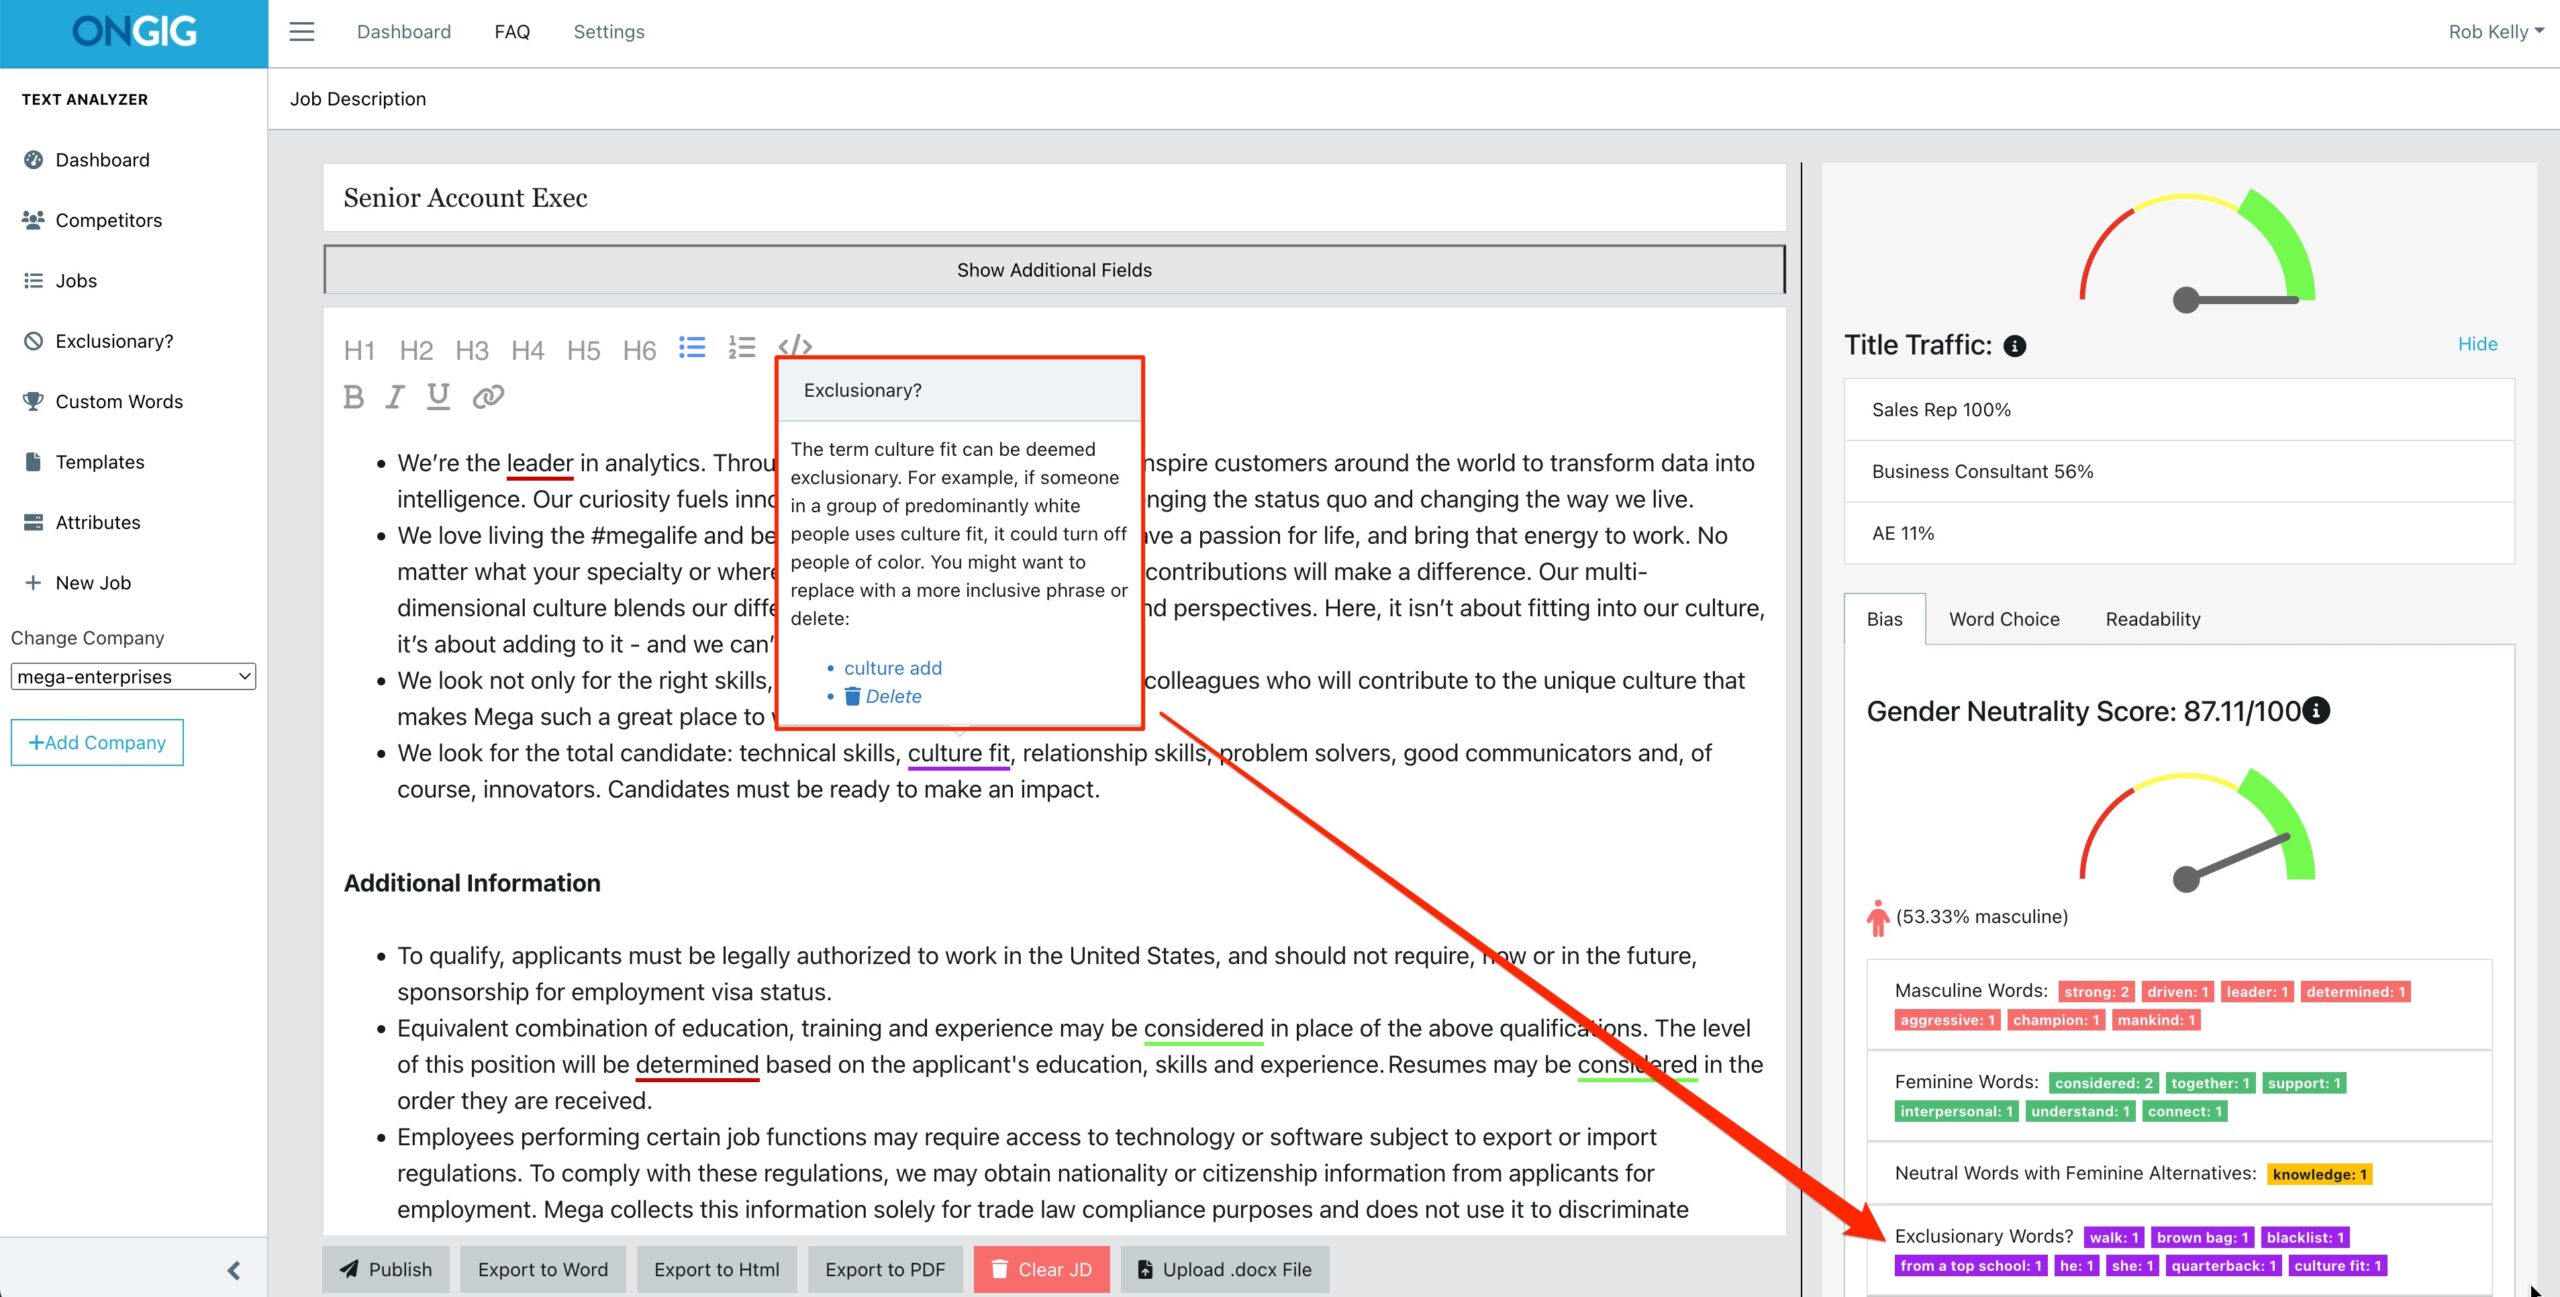This screenshot has height=1297, width=2560.
Task: Click the HTML code view icon
Action: tap(795, 347)
